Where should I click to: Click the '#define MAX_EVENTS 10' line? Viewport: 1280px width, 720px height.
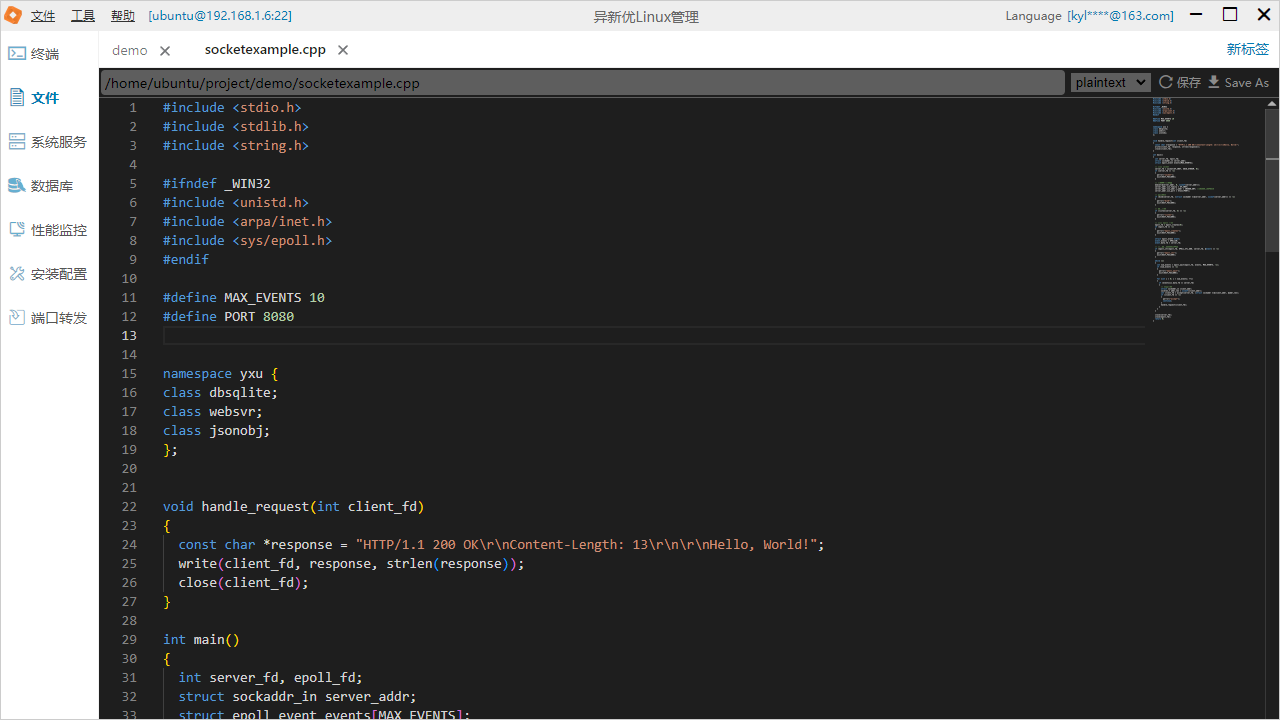244,297
